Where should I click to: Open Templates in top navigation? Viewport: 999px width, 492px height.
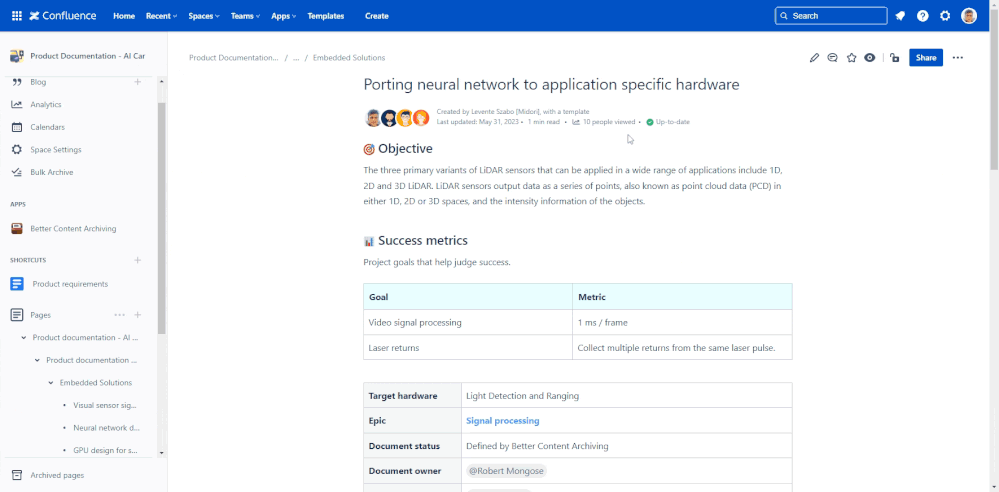[326, 16]
